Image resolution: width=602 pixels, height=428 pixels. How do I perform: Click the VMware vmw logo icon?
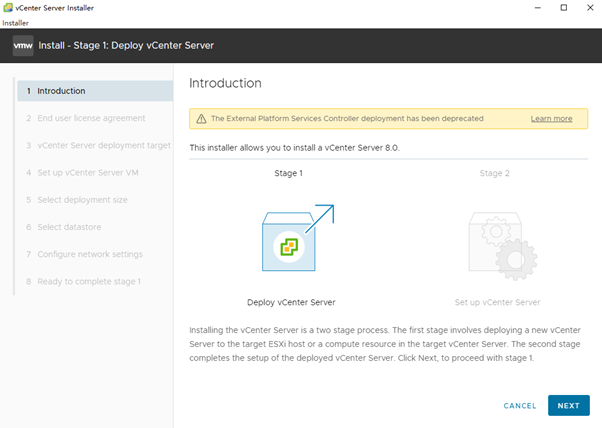click(x=23, y=46)
